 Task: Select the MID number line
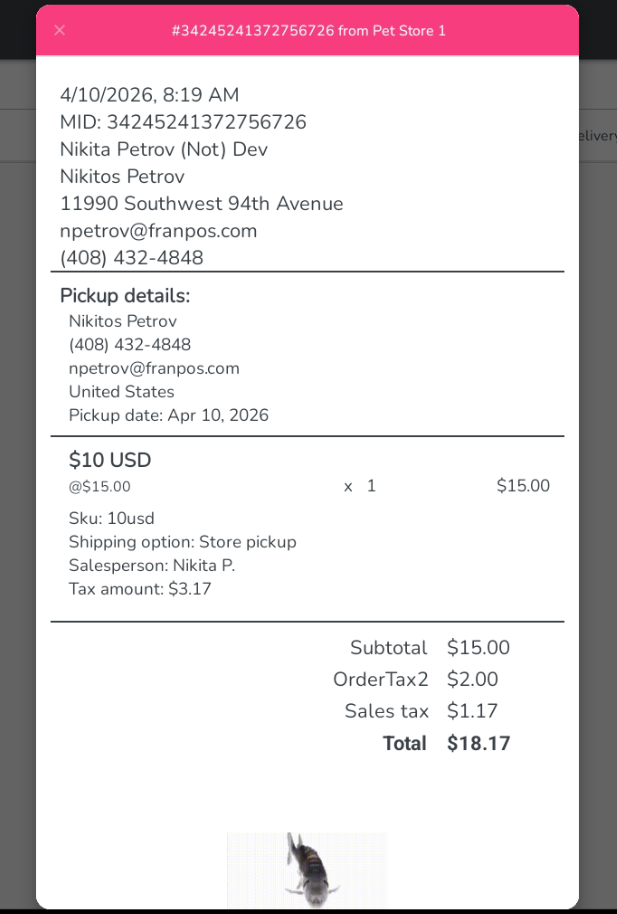(x=183, y=122)
